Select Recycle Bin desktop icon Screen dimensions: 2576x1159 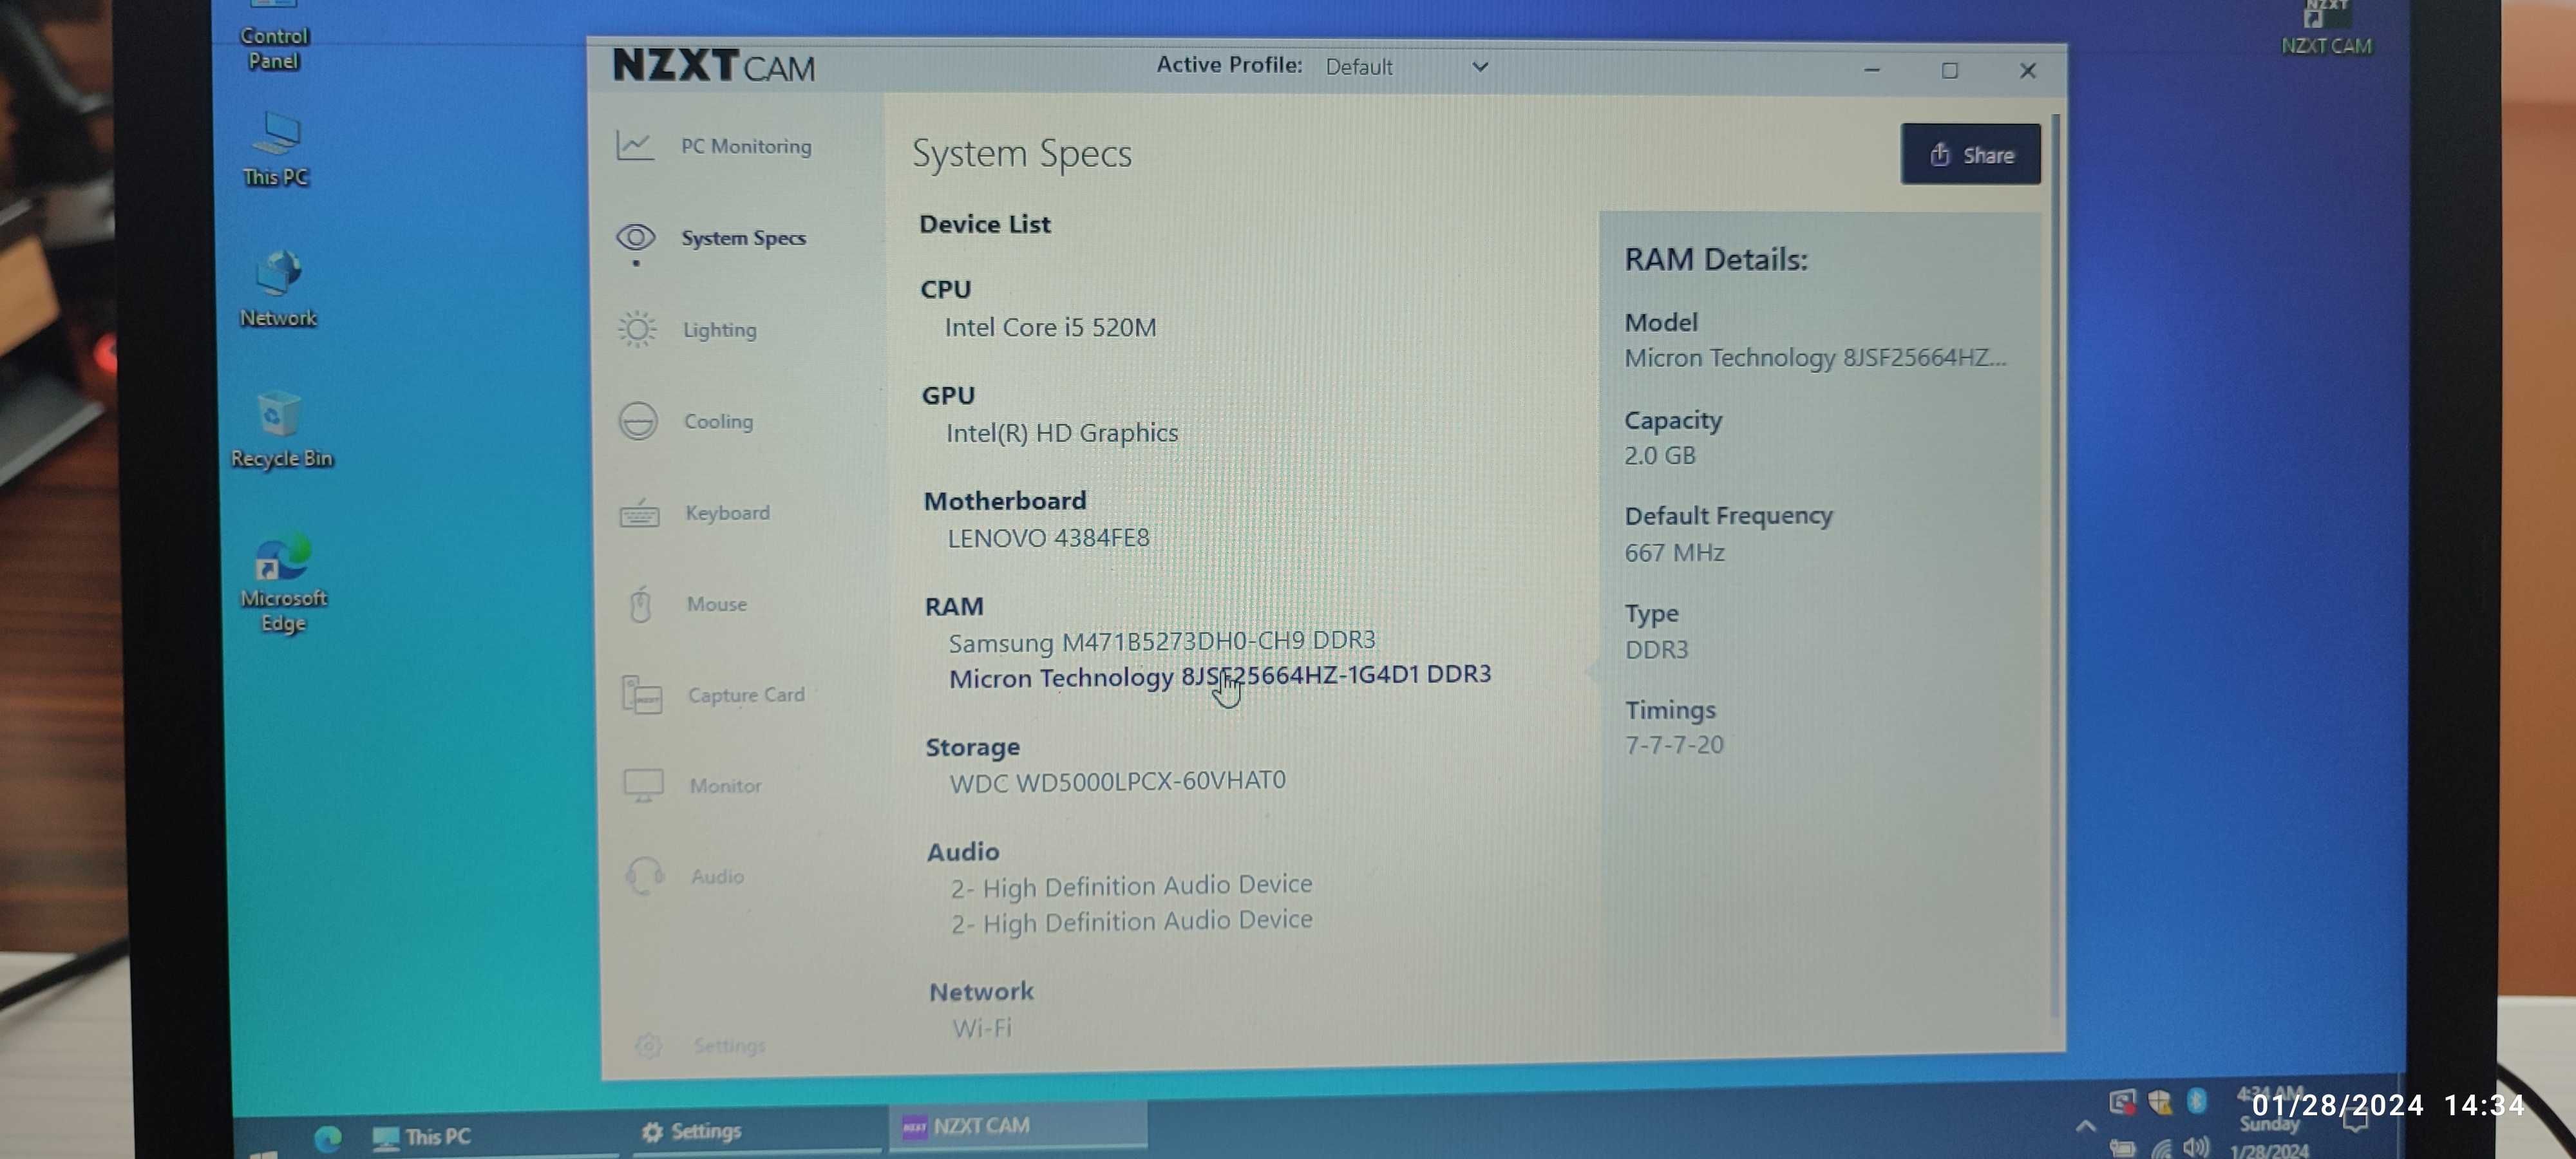[281, 430]
